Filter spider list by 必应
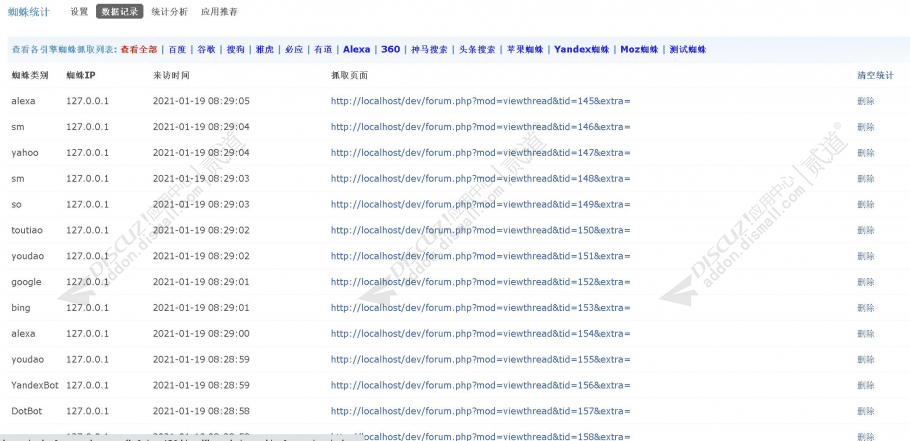This screenshot has width=910, height=441. tap(294, 49)
